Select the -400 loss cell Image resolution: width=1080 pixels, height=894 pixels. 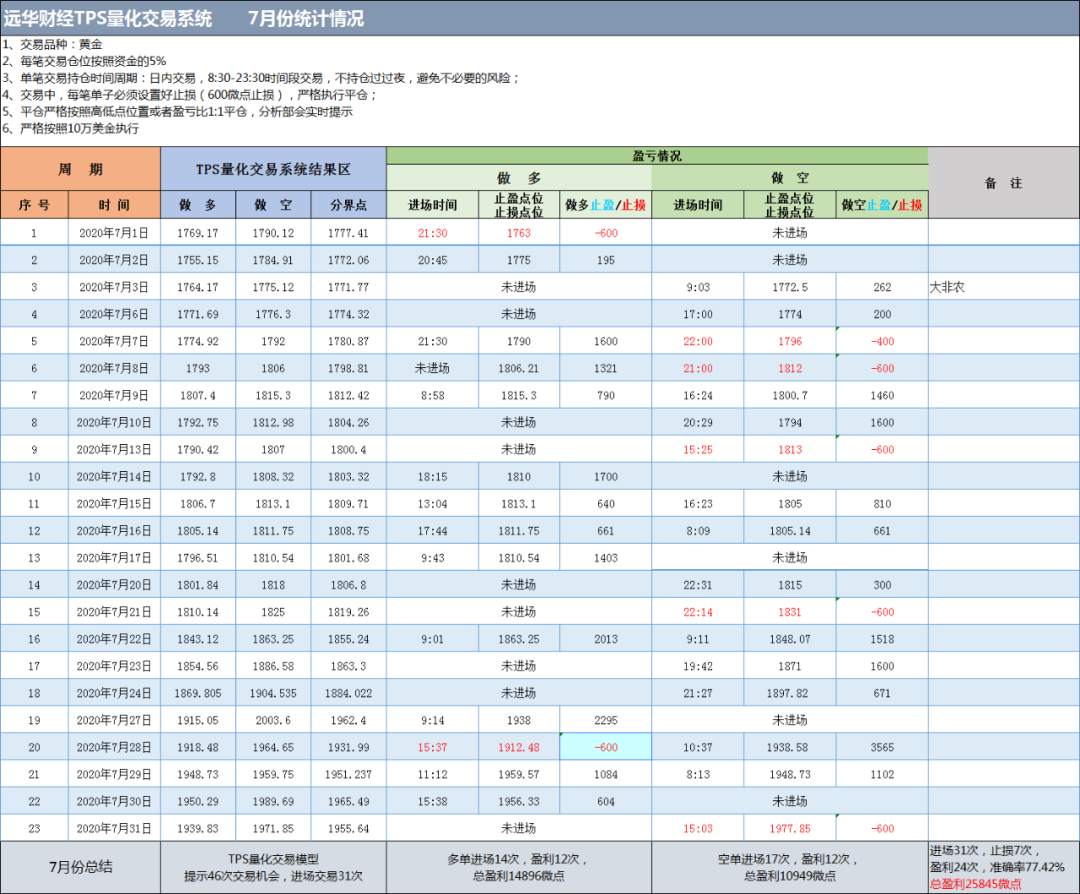coord(882,342)
